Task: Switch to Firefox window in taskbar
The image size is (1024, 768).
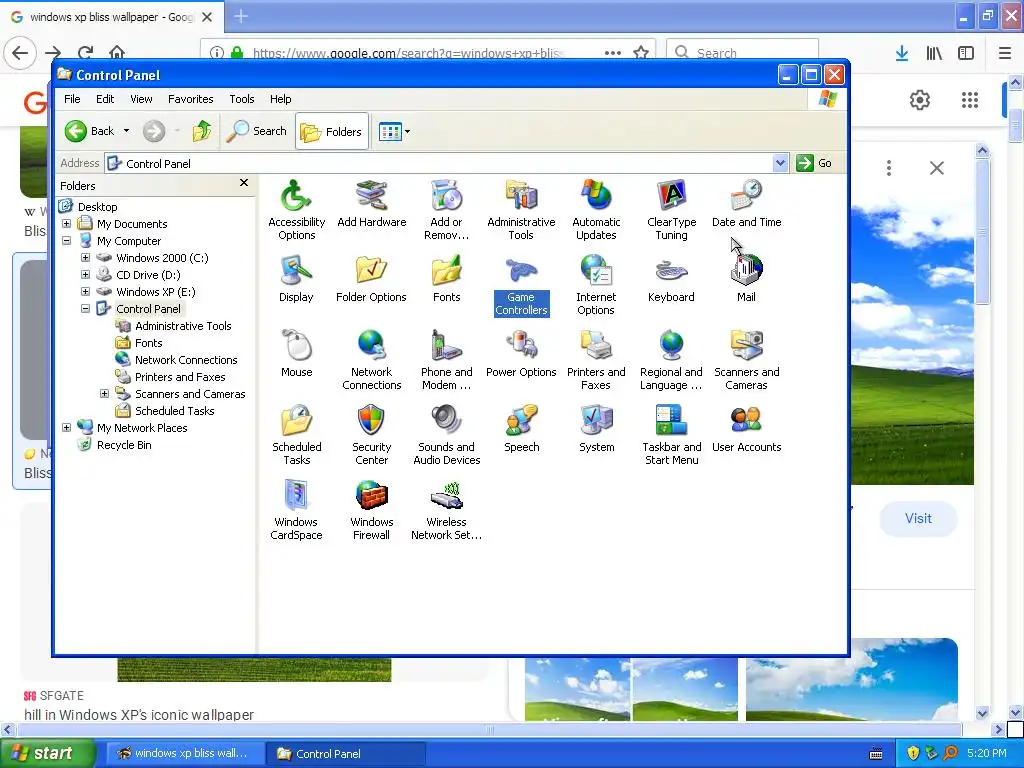Action: click(183, 754)
